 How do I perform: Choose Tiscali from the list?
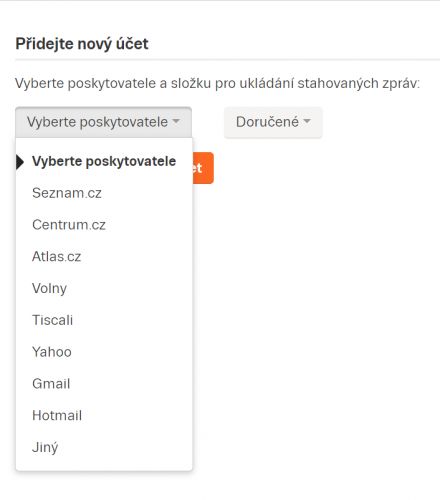104,320
